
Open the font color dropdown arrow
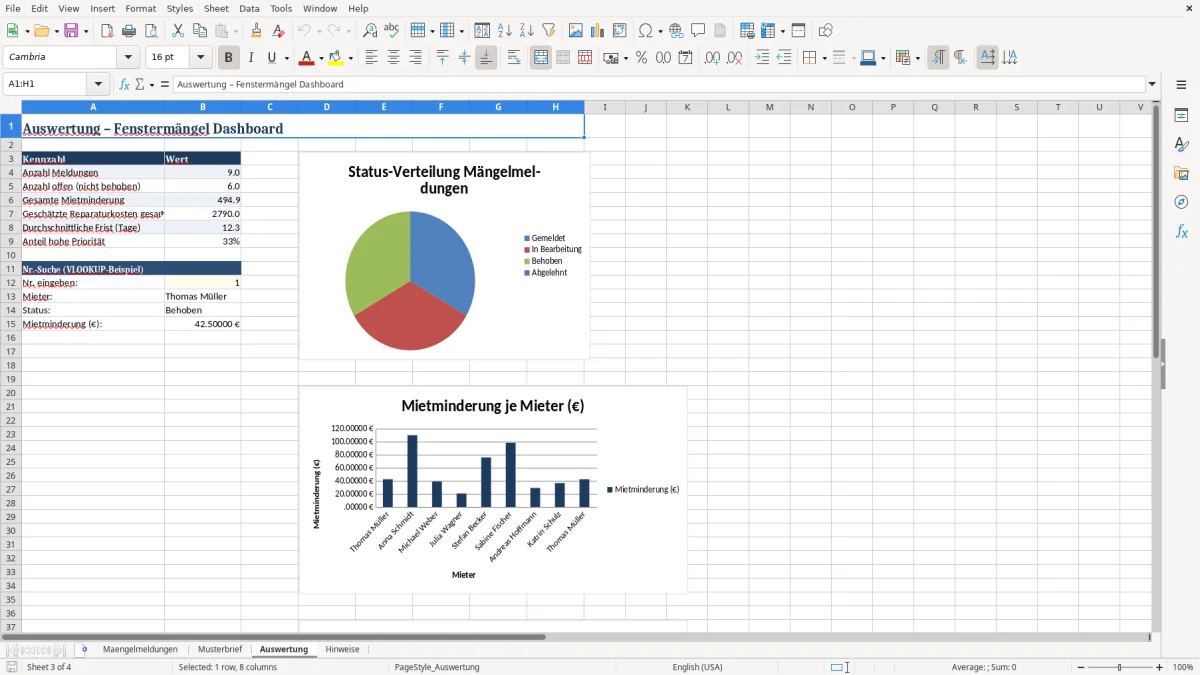pyautogui.click(x=321, y=58)
